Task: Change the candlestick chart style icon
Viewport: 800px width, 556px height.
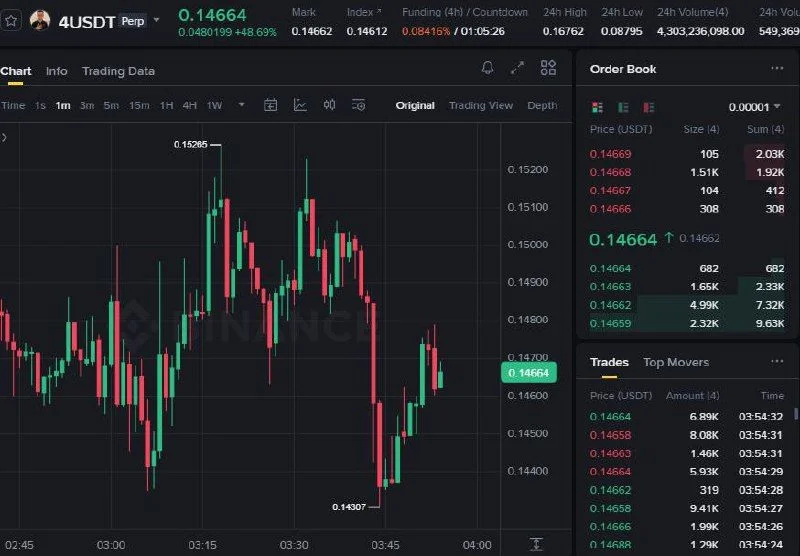Action: coord(330,105)
